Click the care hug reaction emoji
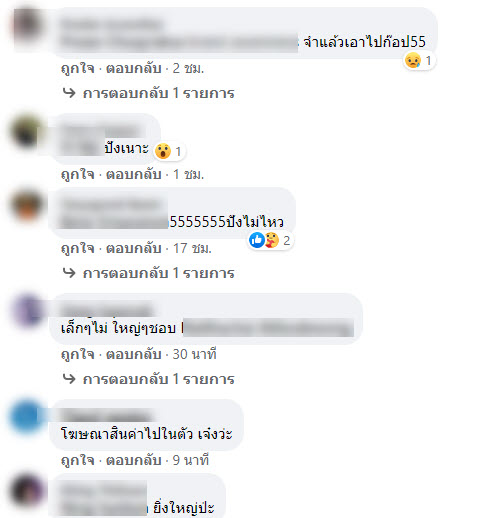The width and height of the screenshot is (481, 518). click(x=272, y=240)
